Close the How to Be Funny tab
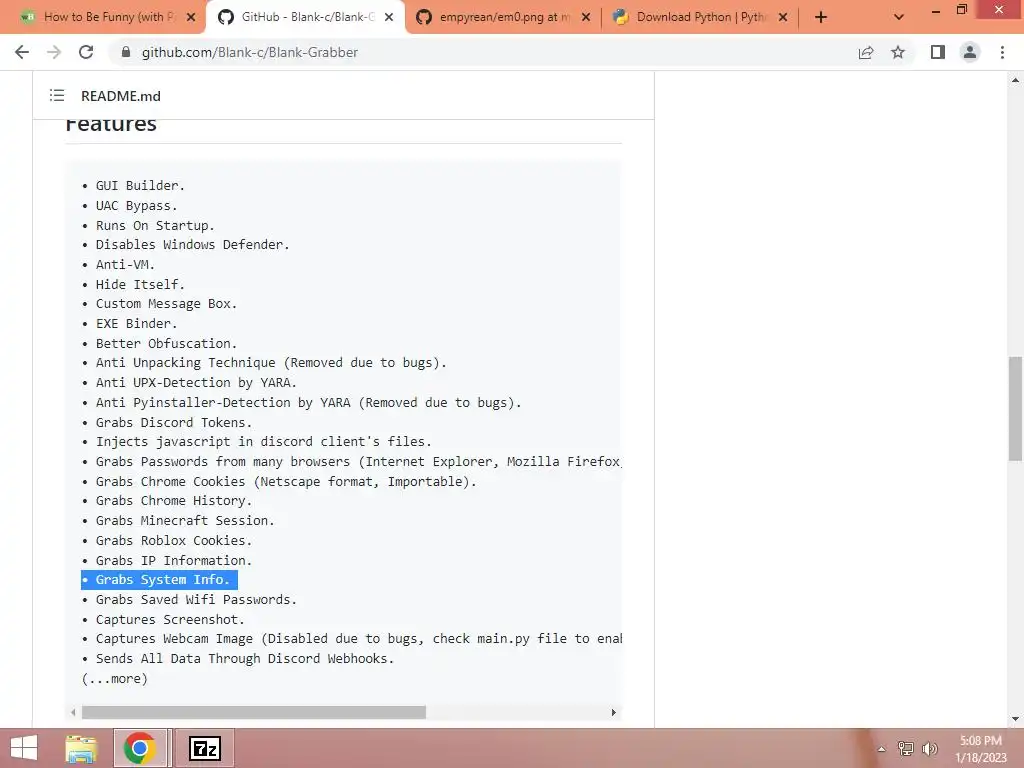The height and width of the screenshot is (768, 1024). [x=191, y=17]
